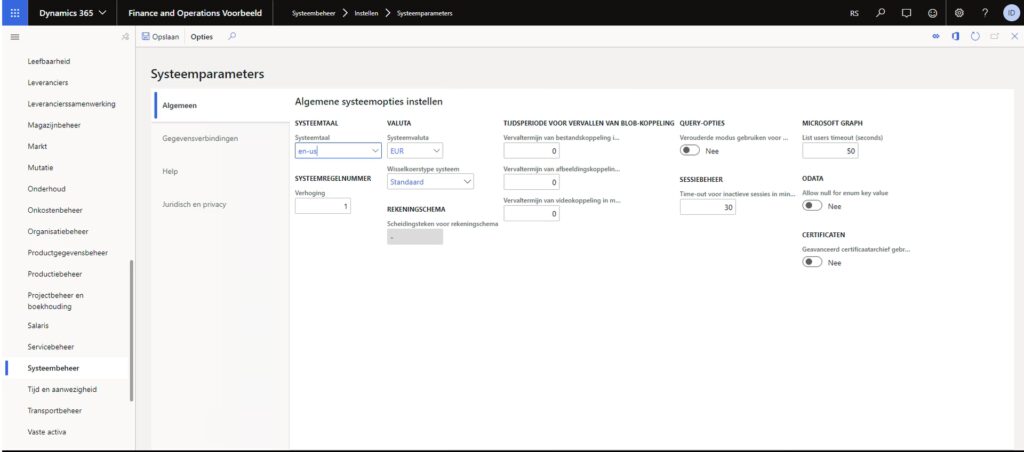This screenshot has height=452, width=1024.
Task: Open the messages chat icon
Action: [906, 13]
